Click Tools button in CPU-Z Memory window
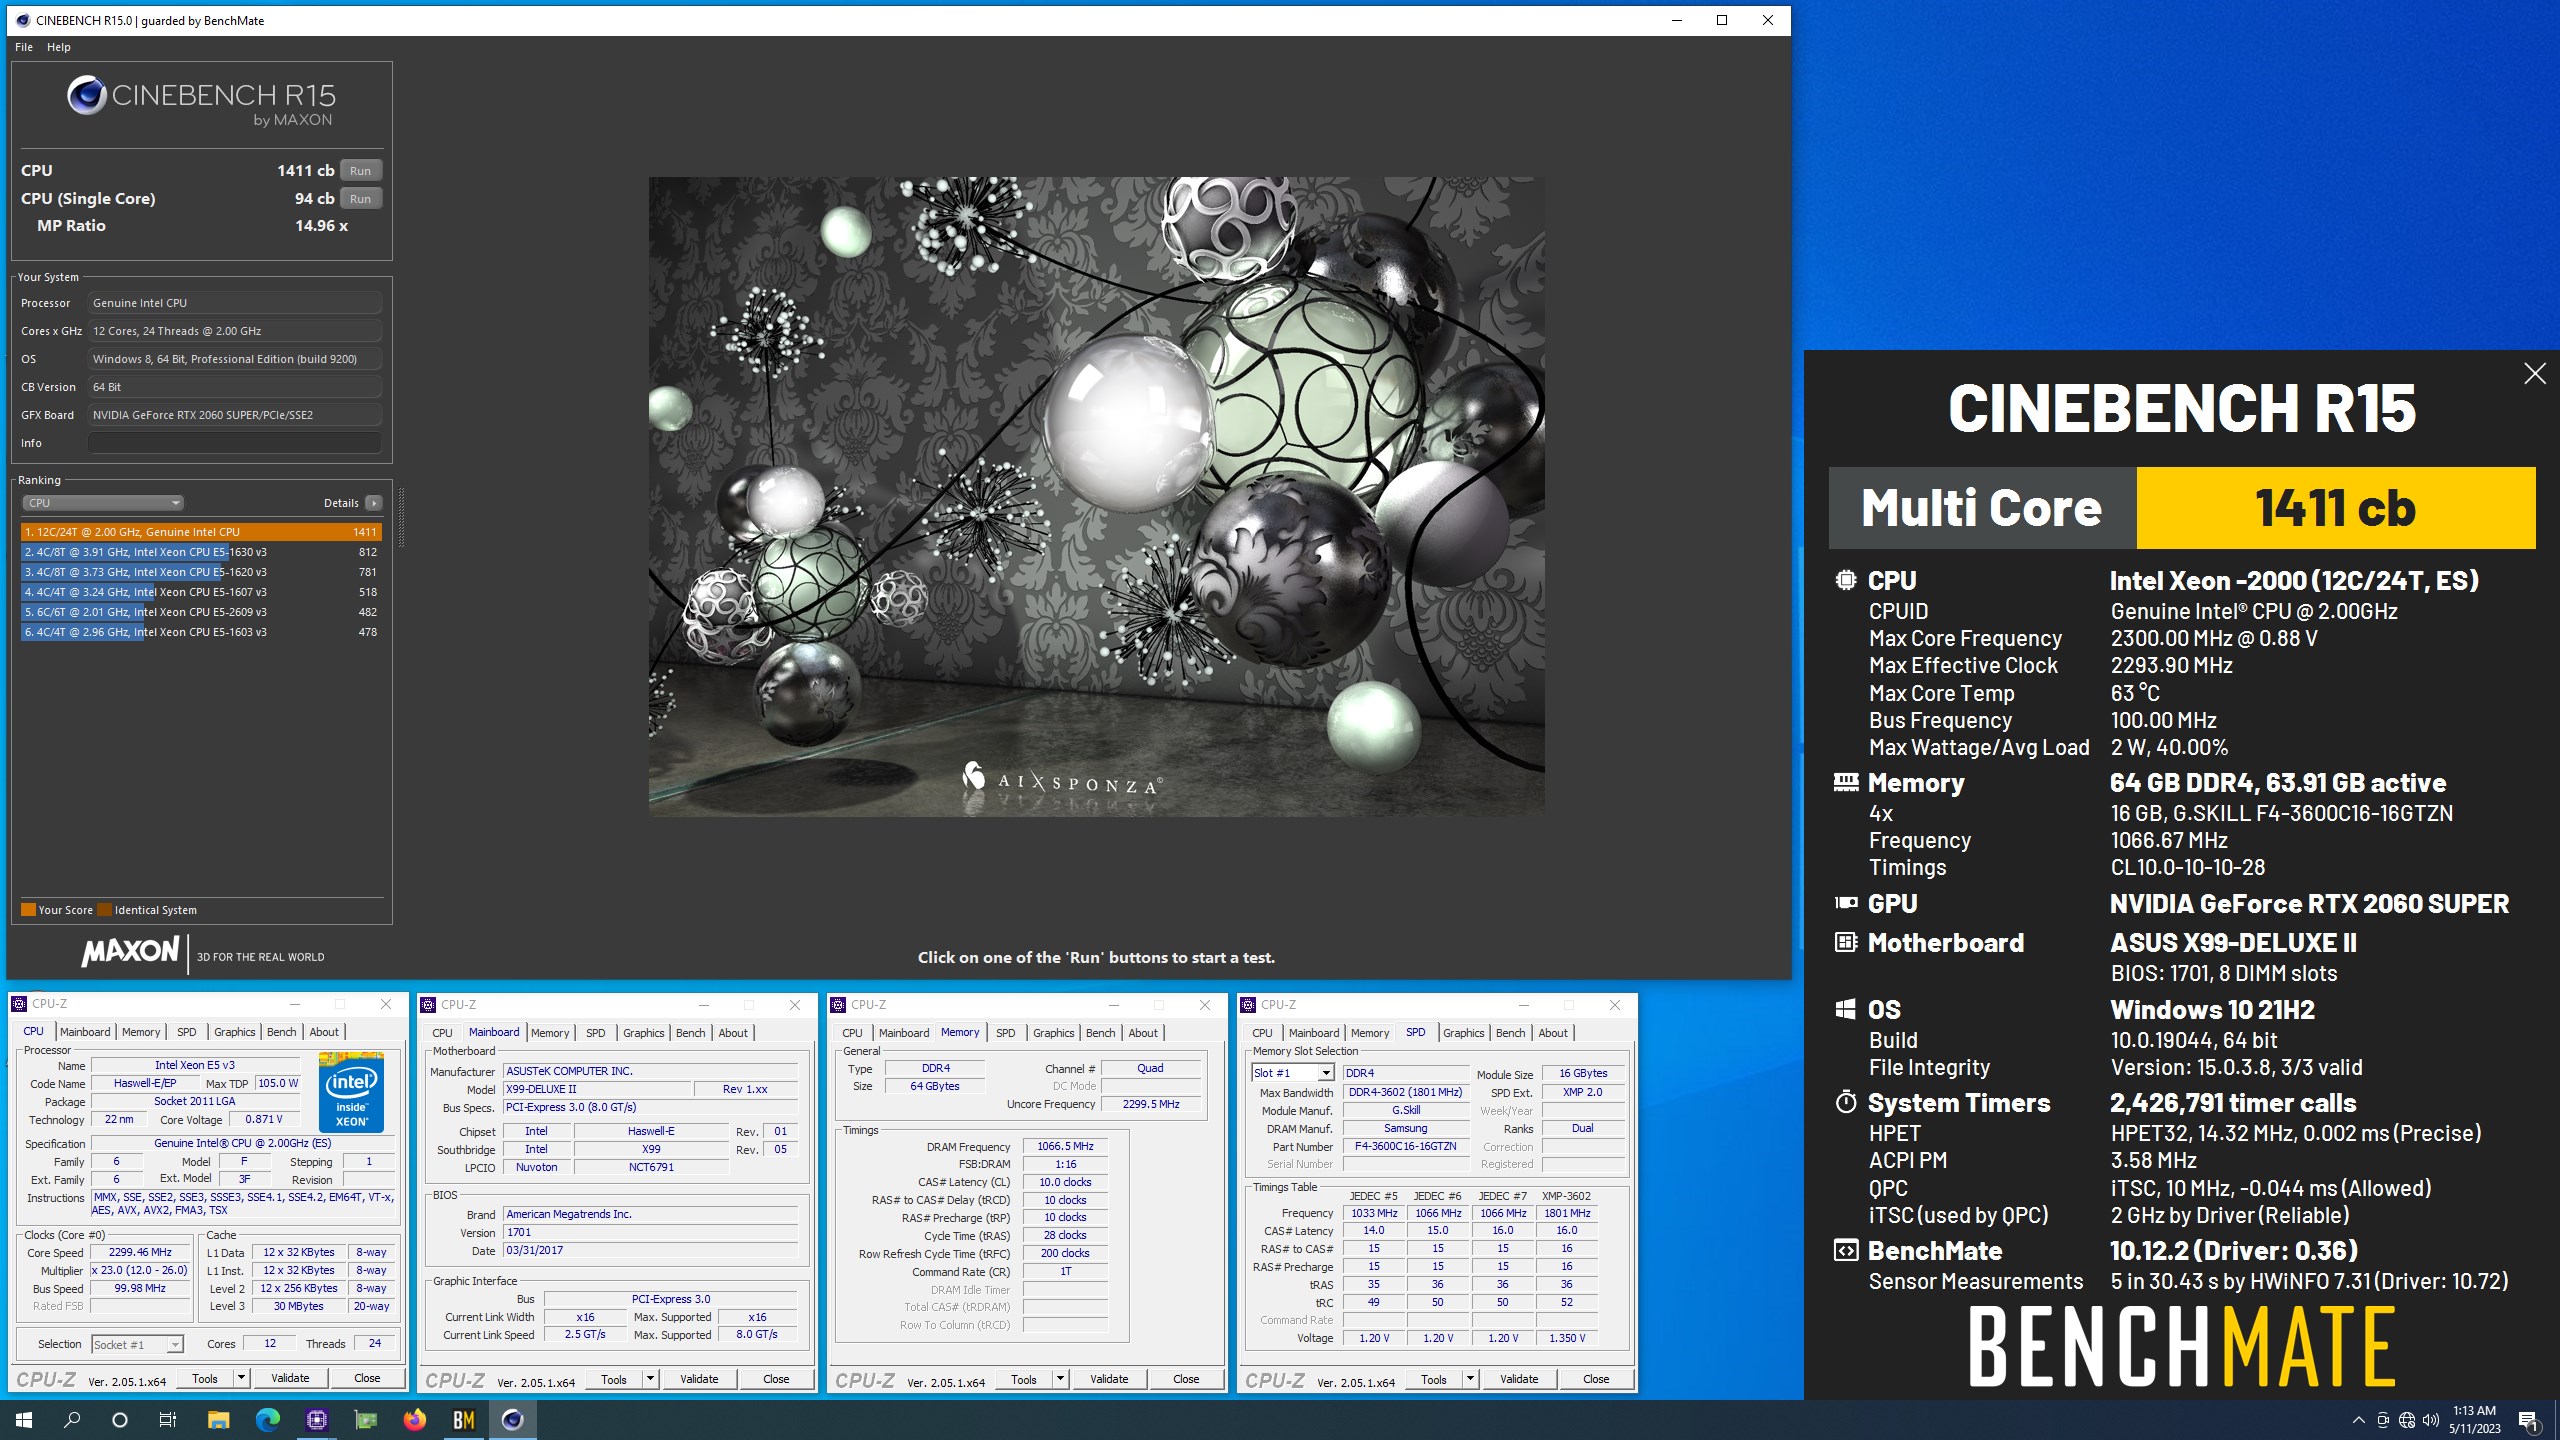Viewport: 2560px width, 1440px height. click(x=1024, y=1379)
